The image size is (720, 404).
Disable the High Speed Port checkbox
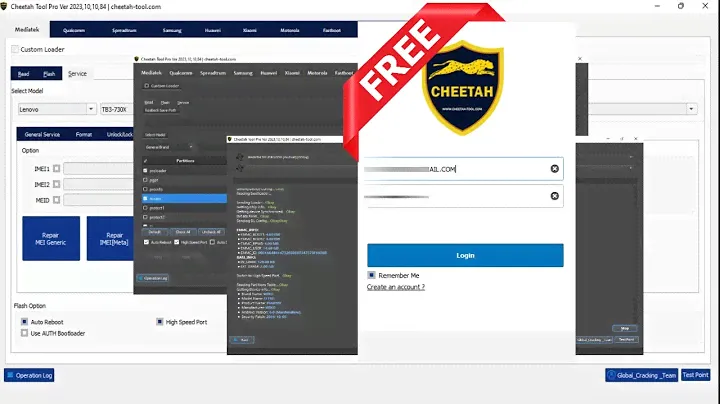159,322
